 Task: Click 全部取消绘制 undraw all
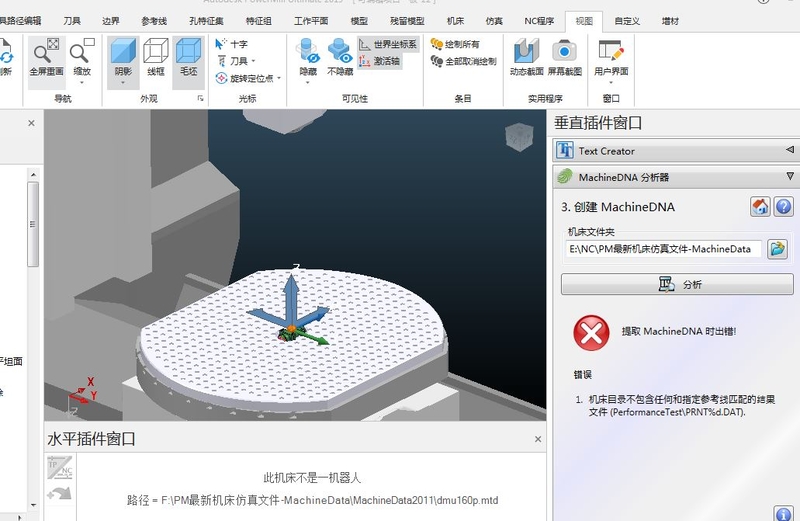click(x=463, y=61)
